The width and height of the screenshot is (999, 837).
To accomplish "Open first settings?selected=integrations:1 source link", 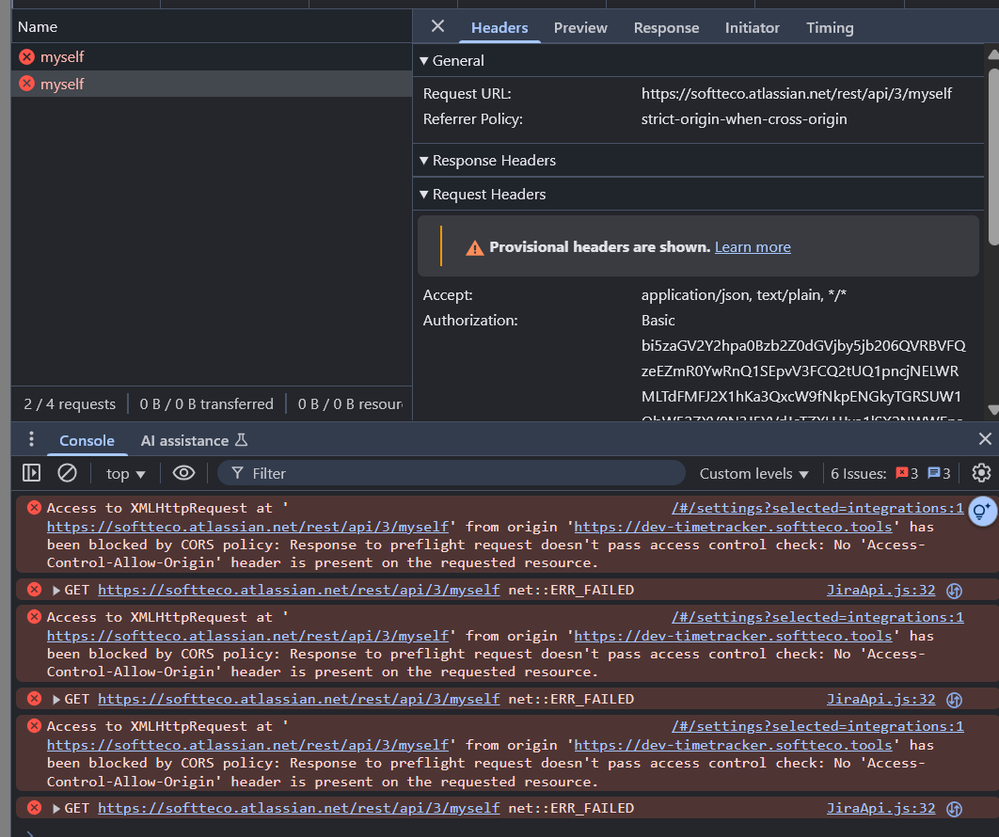I will (817, 508).
